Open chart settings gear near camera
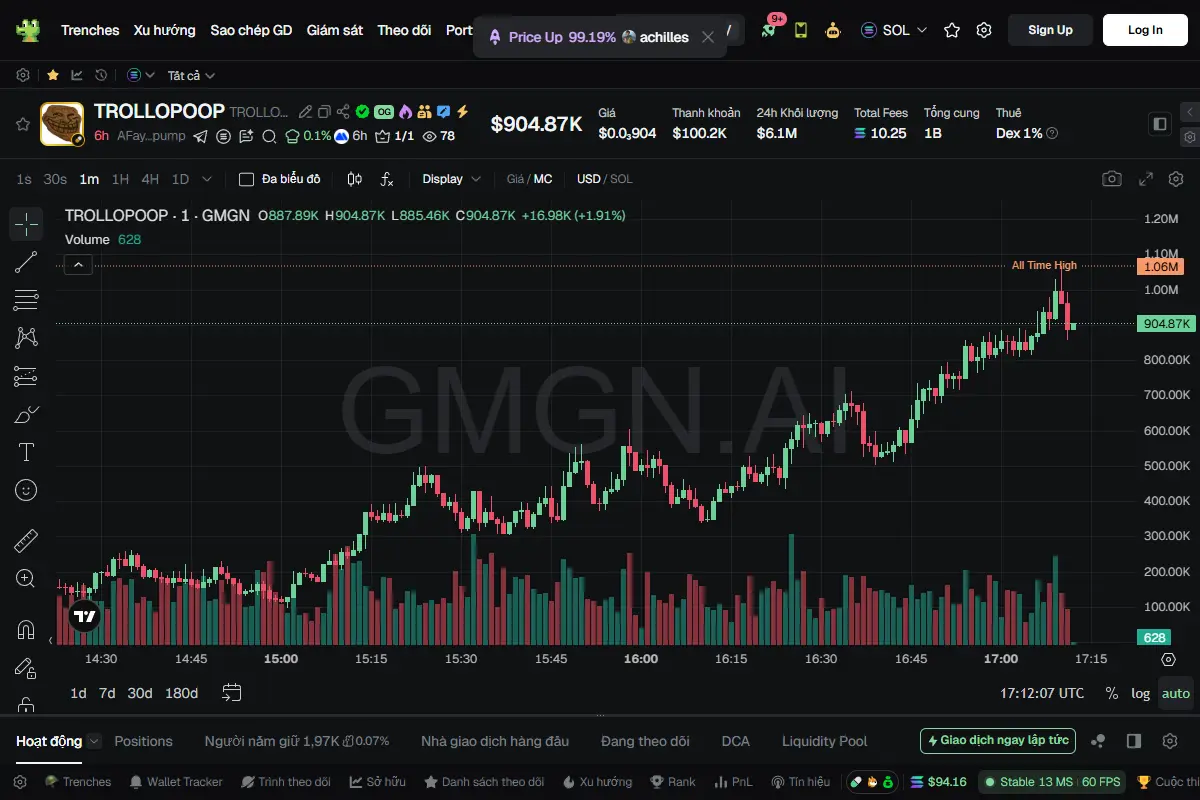 [1176, 179]
